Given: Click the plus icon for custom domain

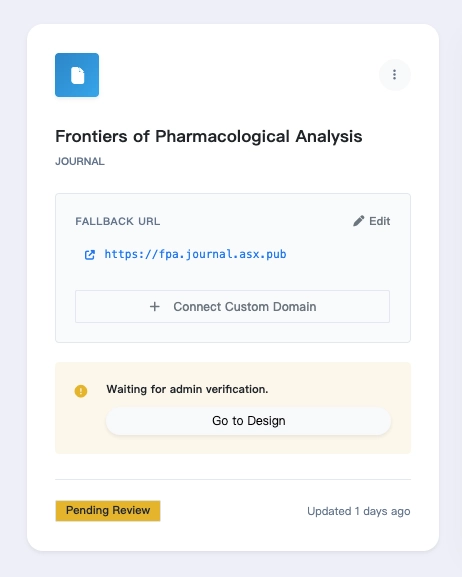Looking at the screenshot, I should [x=155, y=307].
